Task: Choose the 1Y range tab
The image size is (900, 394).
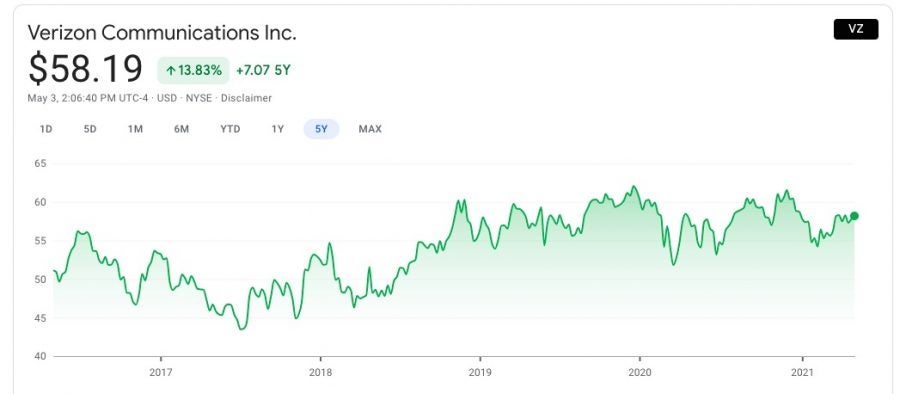Action: coord(278,129)
